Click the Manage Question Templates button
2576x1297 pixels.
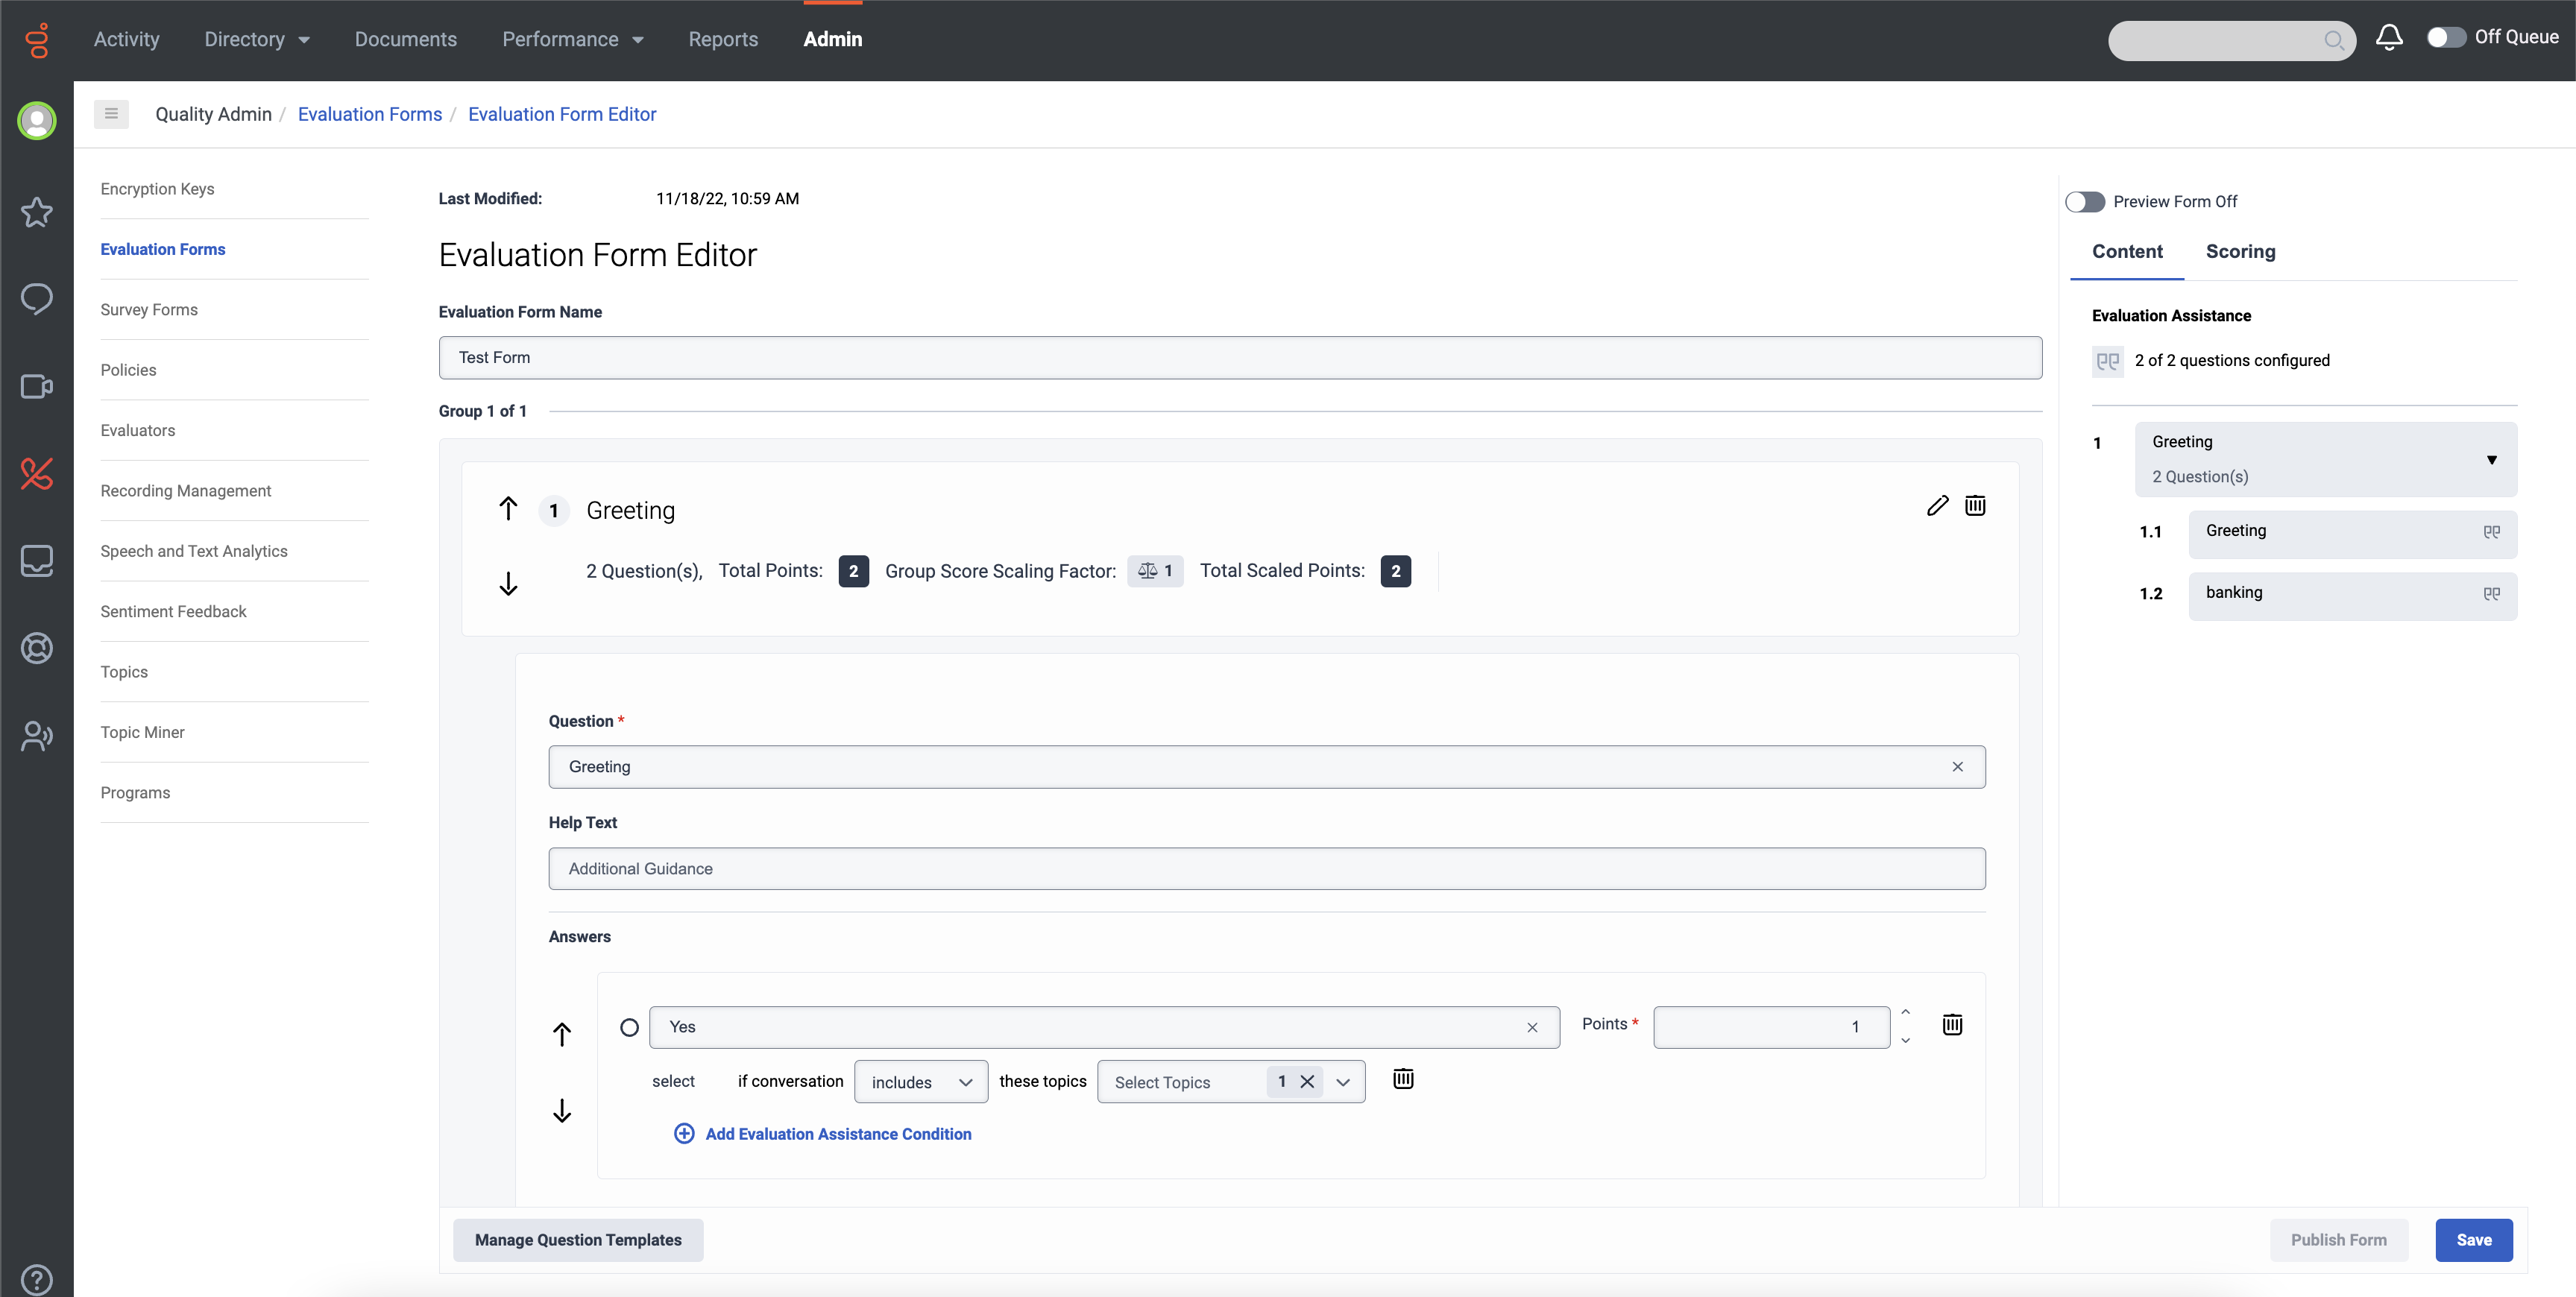pyautogui.click(x=578, y=1239)
